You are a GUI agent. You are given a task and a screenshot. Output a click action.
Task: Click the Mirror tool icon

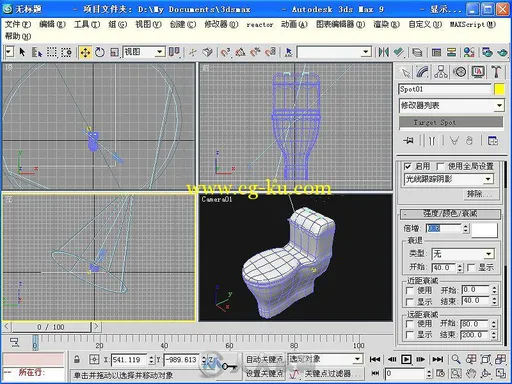point(384,52)
